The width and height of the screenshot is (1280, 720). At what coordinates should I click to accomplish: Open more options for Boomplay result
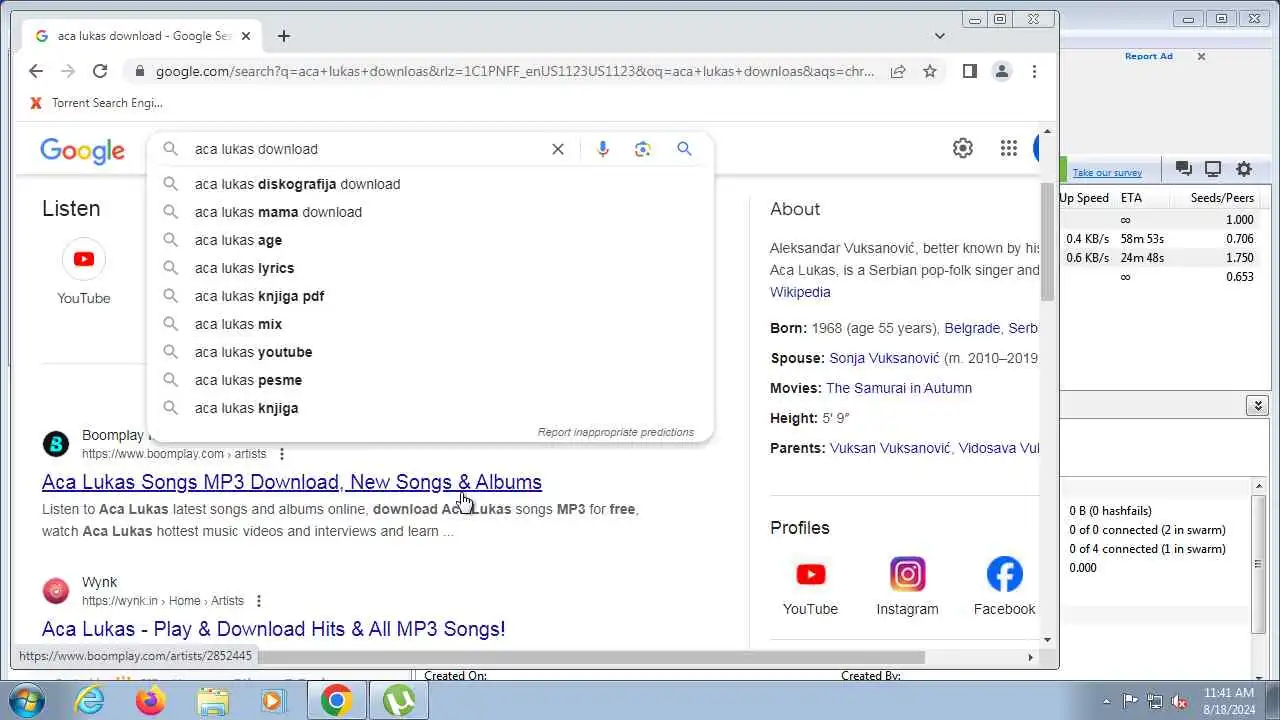click(x=282, y=454)
